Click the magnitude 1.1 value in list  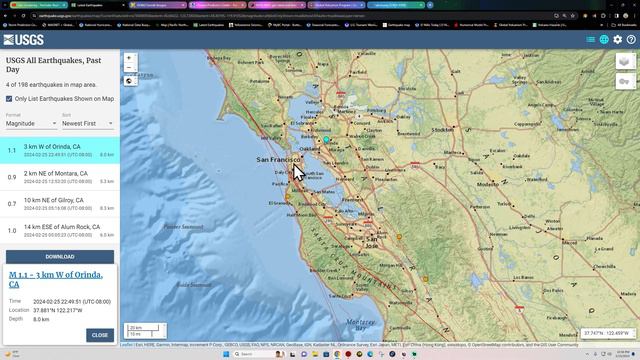click(12, 151)
